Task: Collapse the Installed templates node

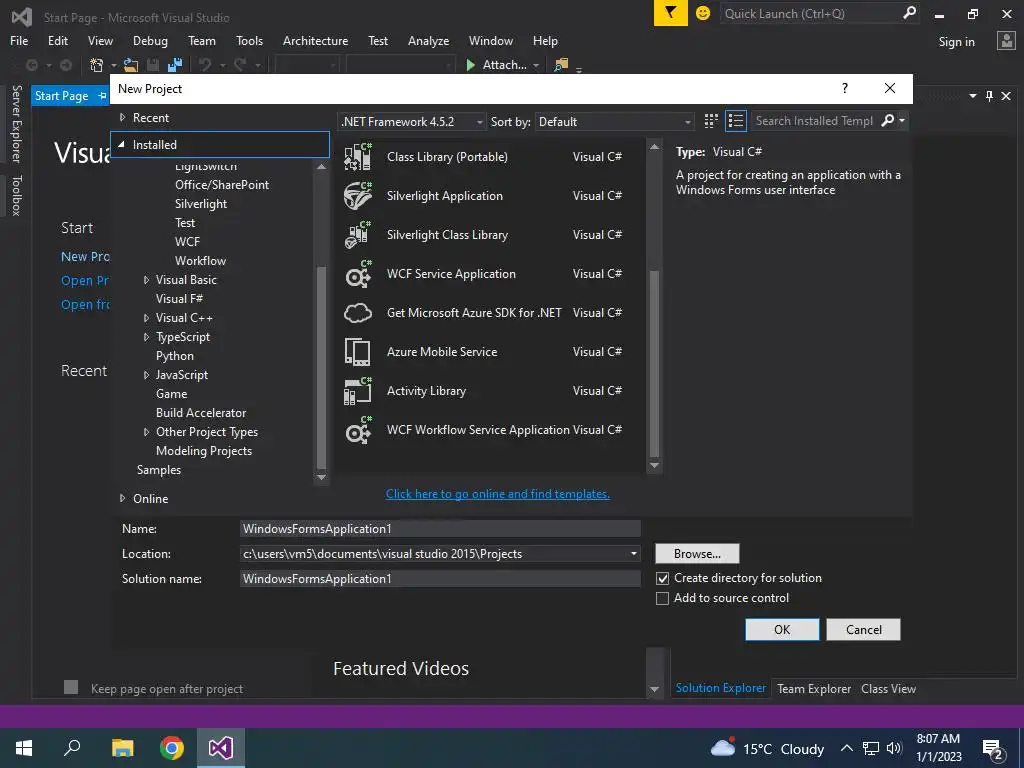Action: click(x=121, y=144)
